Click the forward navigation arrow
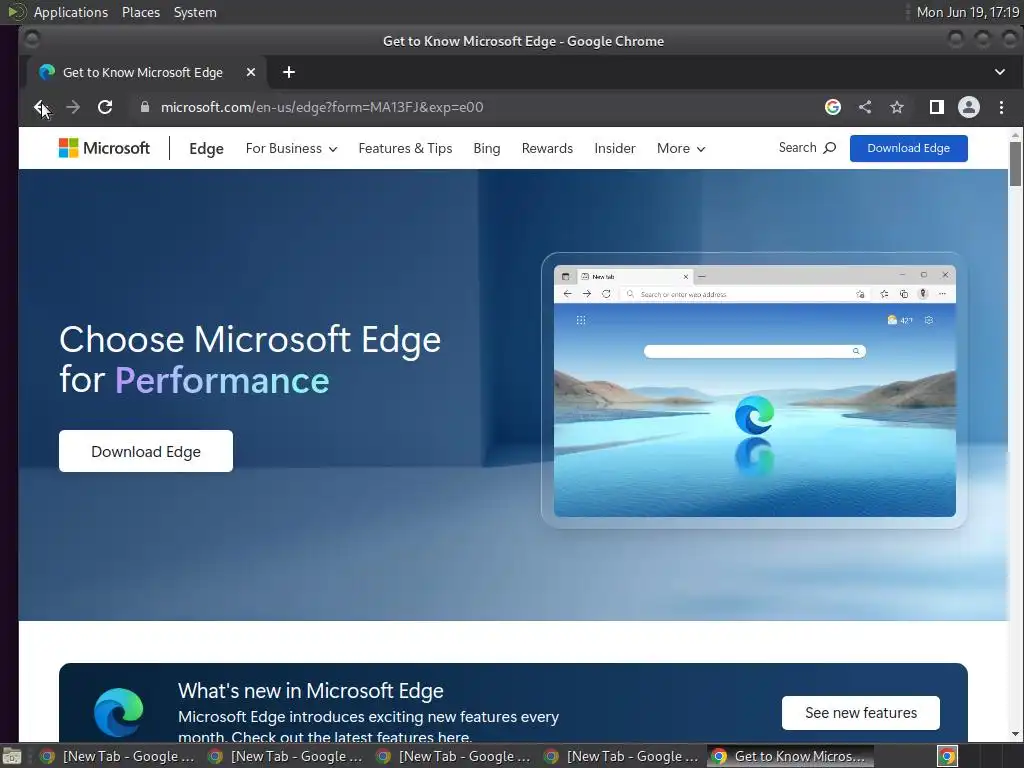 (73, 107)
